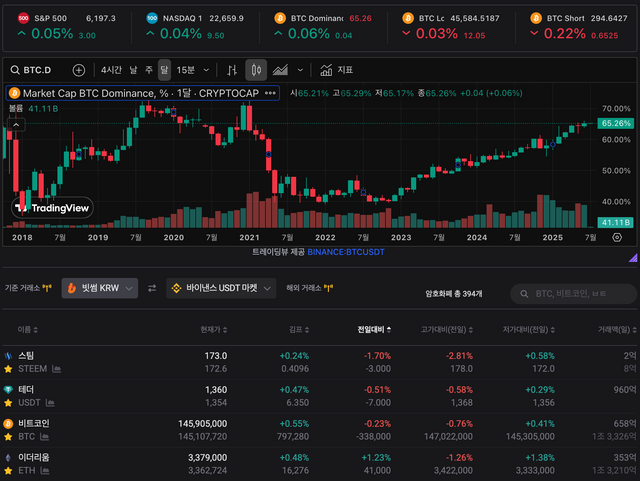640x481 pixels.
Task: Click the Tether logo in the 테더 row
Action: click(x=8, y=390)
